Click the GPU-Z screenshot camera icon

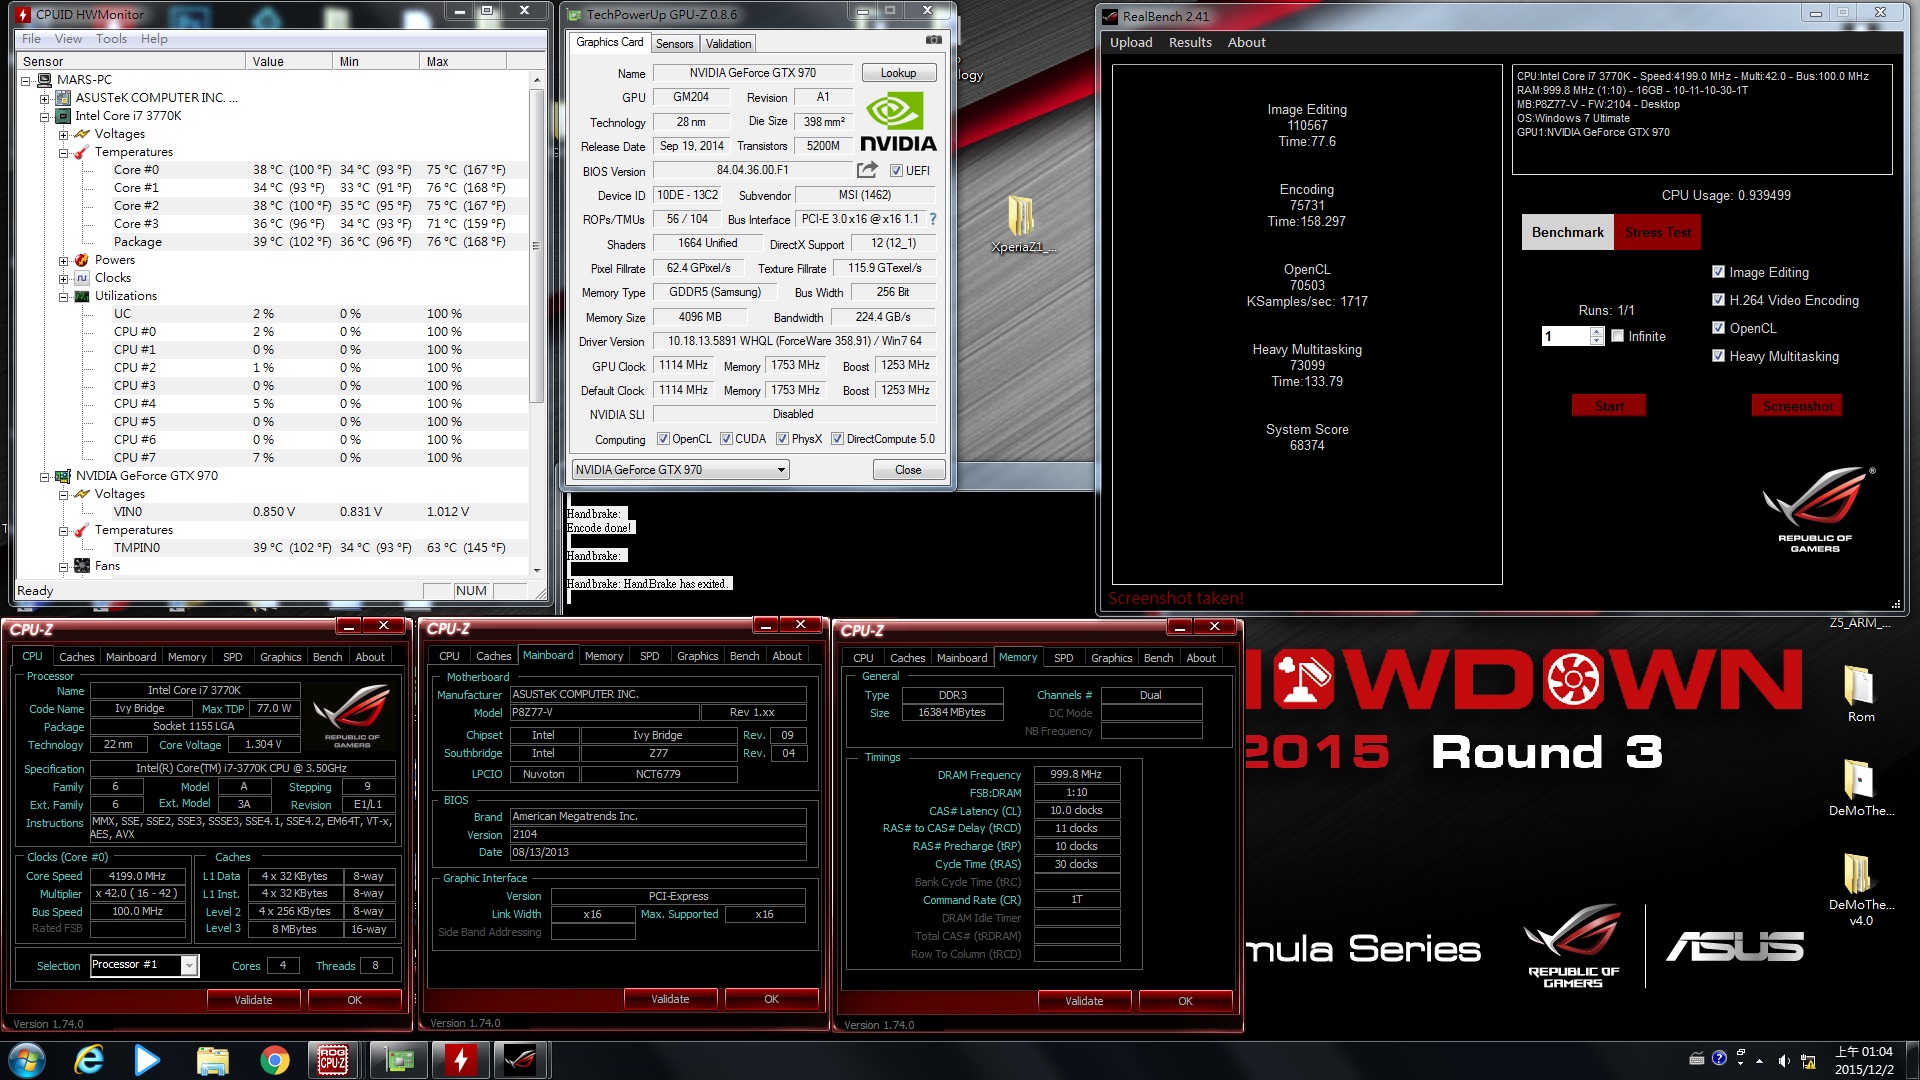(933, 41)
